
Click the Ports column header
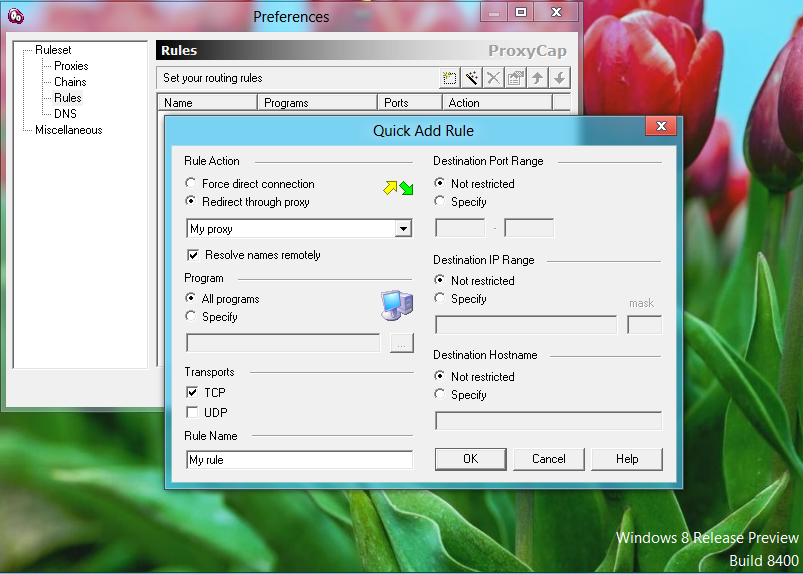410,102
